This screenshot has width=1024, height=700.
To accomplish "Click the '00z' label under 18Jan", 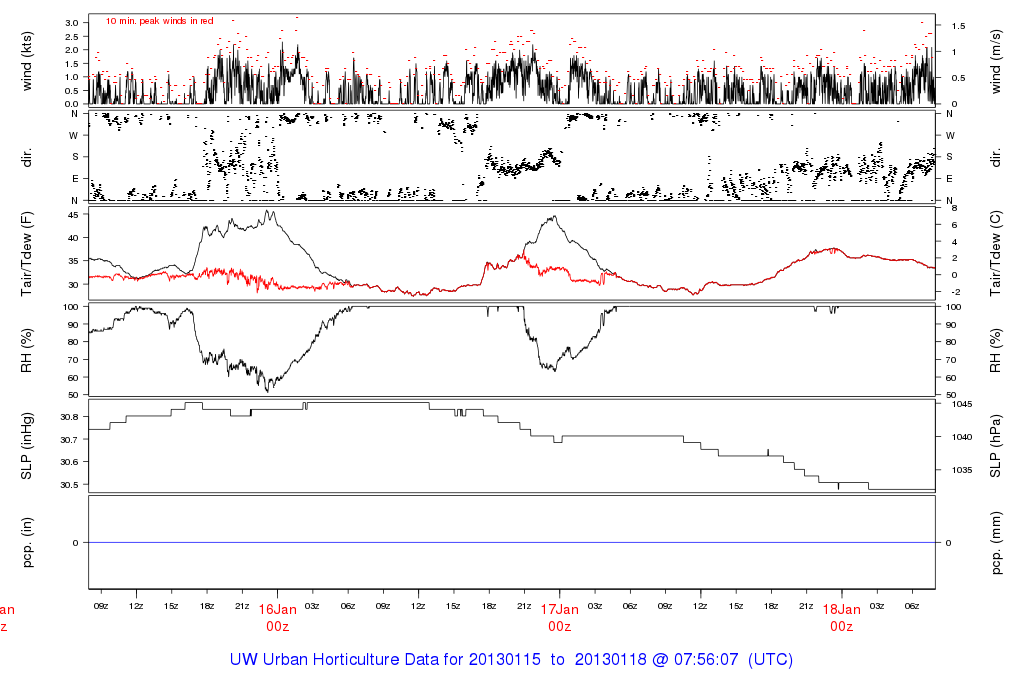I will point(842,627).
